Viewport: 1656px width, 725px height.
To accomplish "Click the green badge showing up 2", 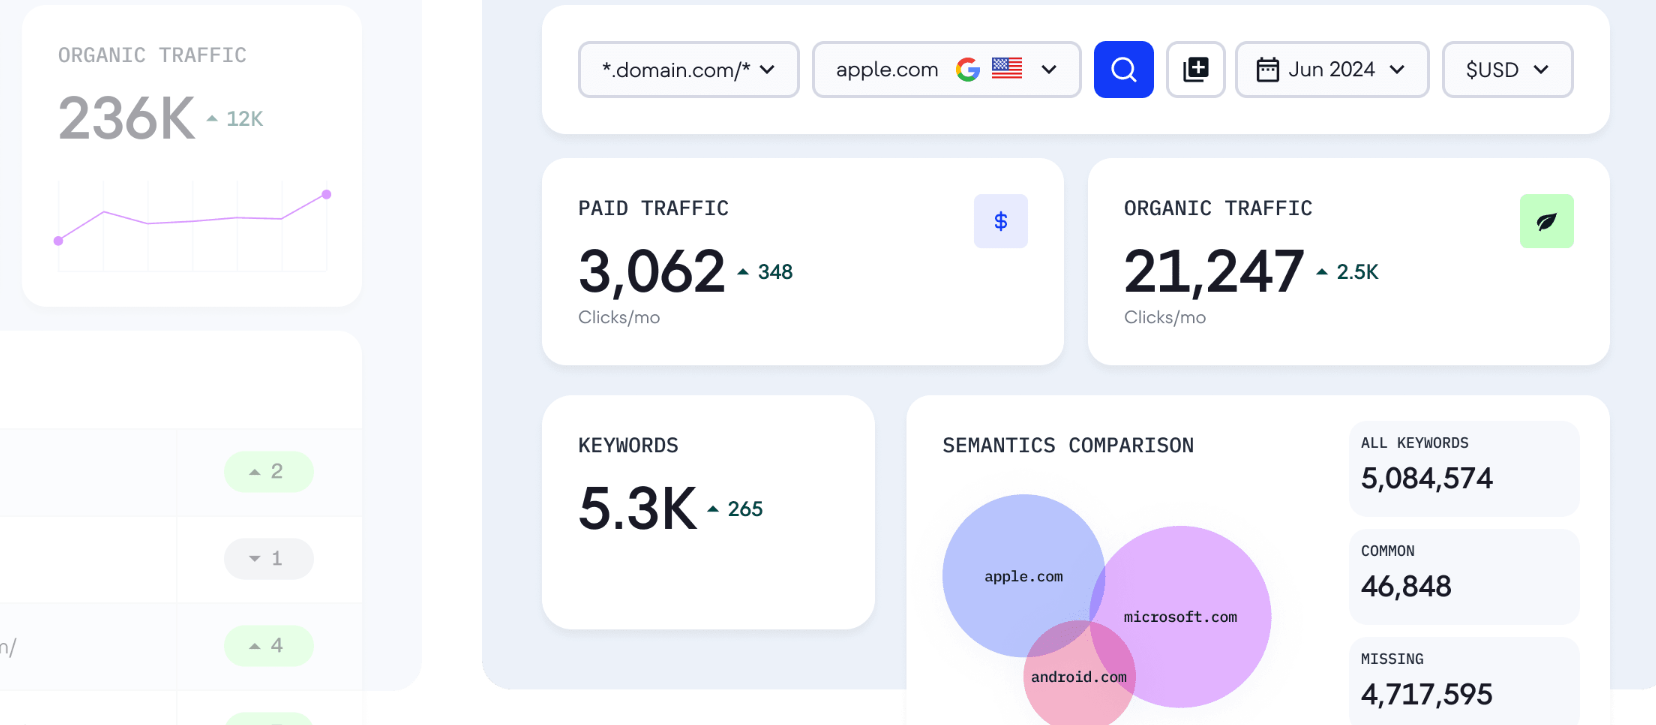I will pyautogui.click(x=268, y=471).
